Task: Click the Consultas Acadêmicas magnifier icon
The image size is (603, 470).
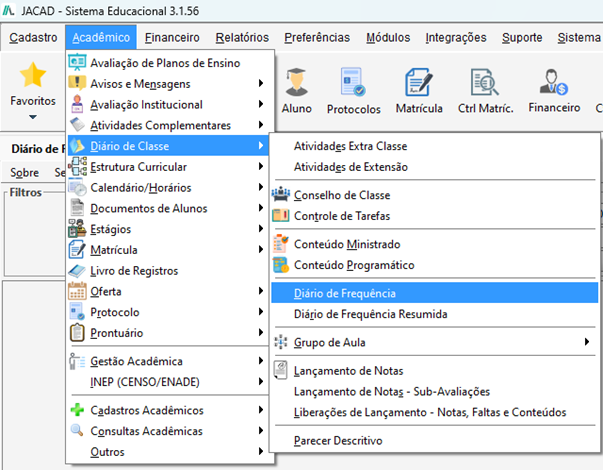Action: [x=77, y=430]
